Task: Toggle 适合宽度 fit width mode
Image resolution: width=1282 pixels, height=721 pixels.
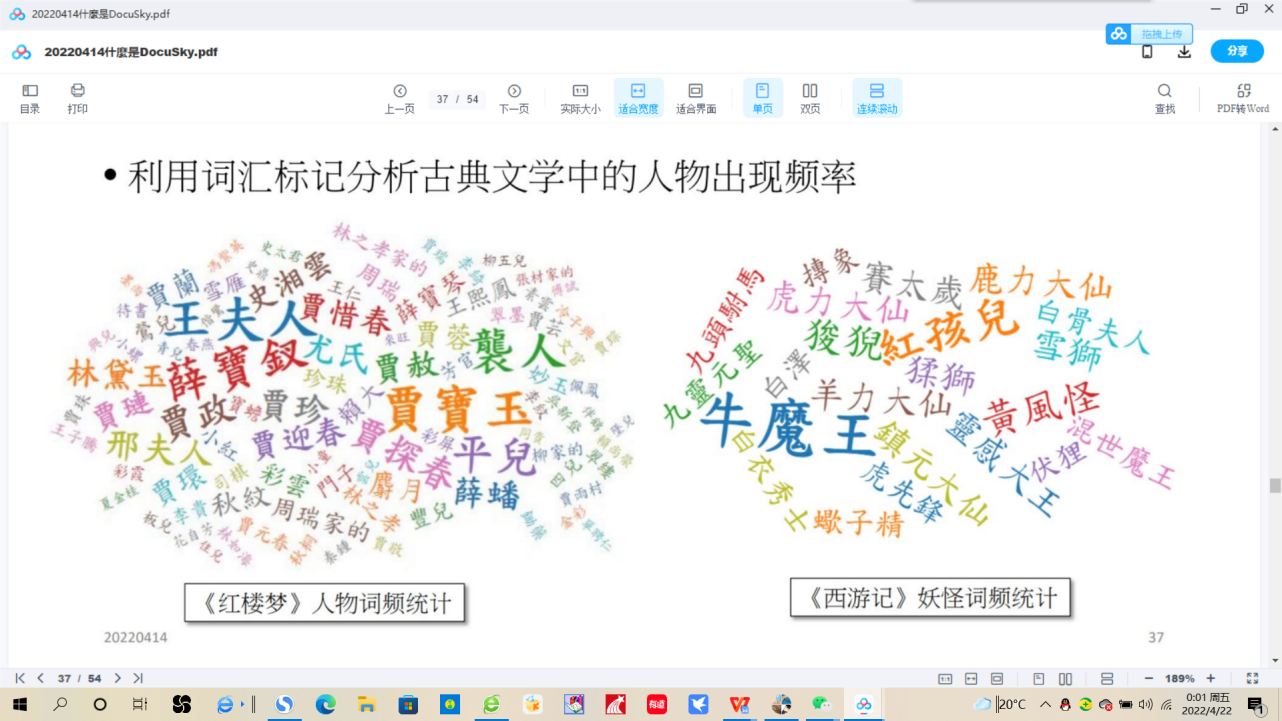Action: pyautogui.click(x=638, y=98)
